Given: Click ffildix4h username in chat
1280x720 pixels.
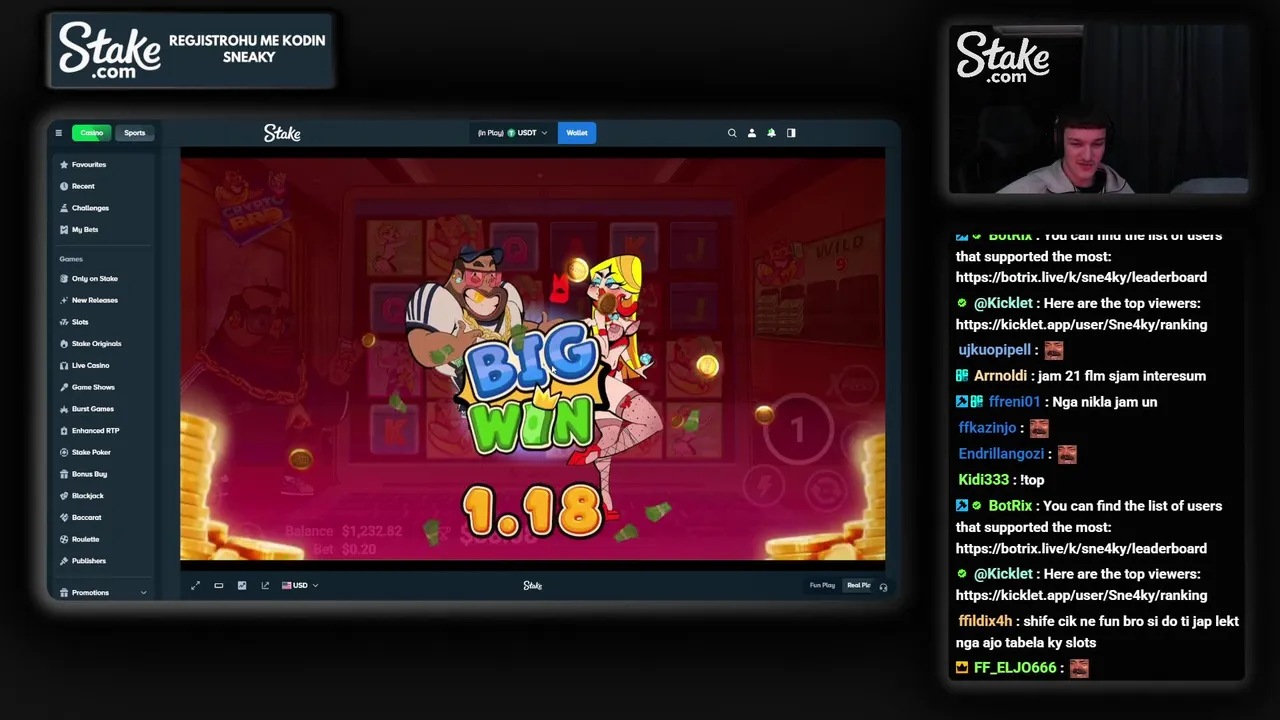Looking at the screenshot, I should [x=985, y=621].
